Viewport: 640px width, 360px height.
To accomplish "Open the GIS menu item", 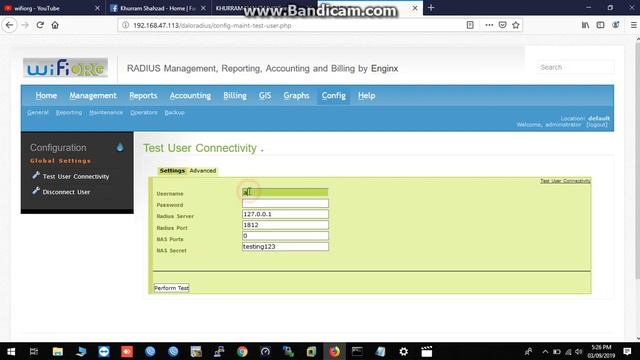I will [264, 96].
